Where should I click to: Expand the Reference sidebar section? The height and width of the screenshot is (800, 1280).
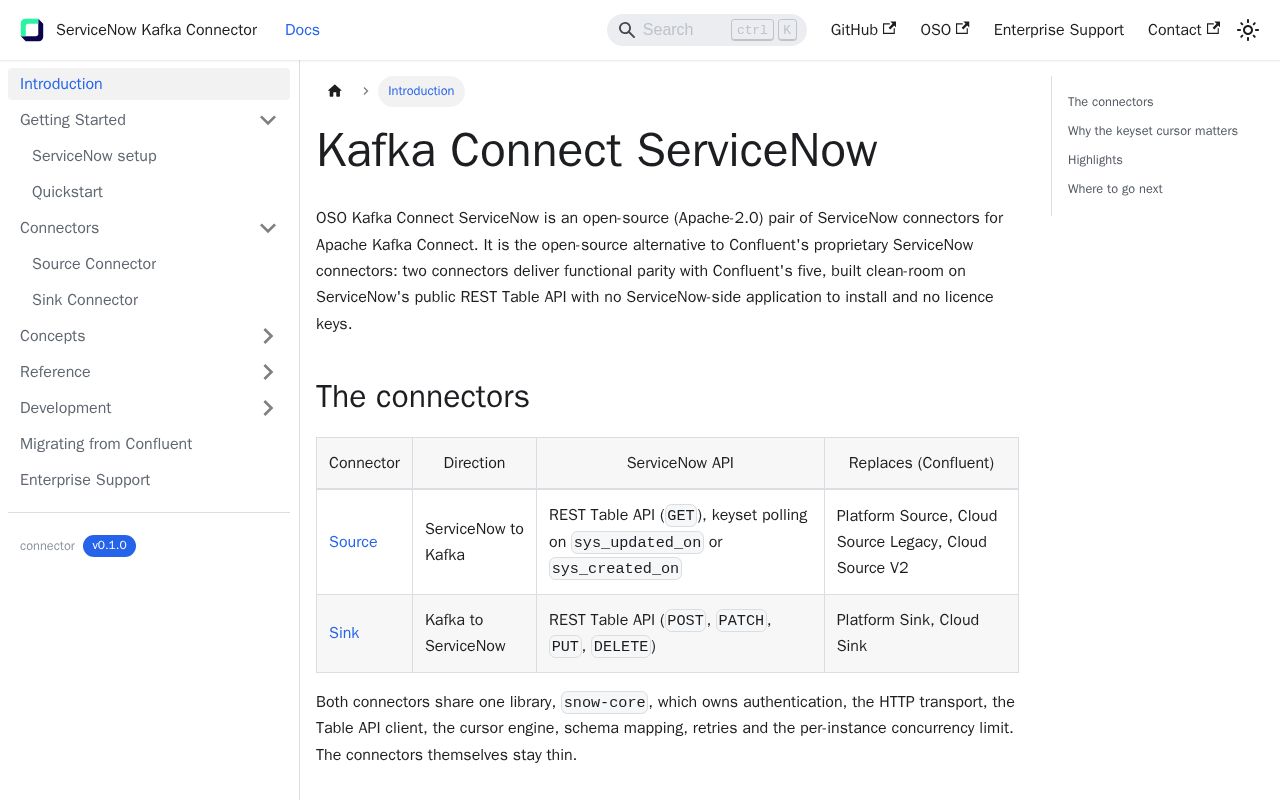268,372
